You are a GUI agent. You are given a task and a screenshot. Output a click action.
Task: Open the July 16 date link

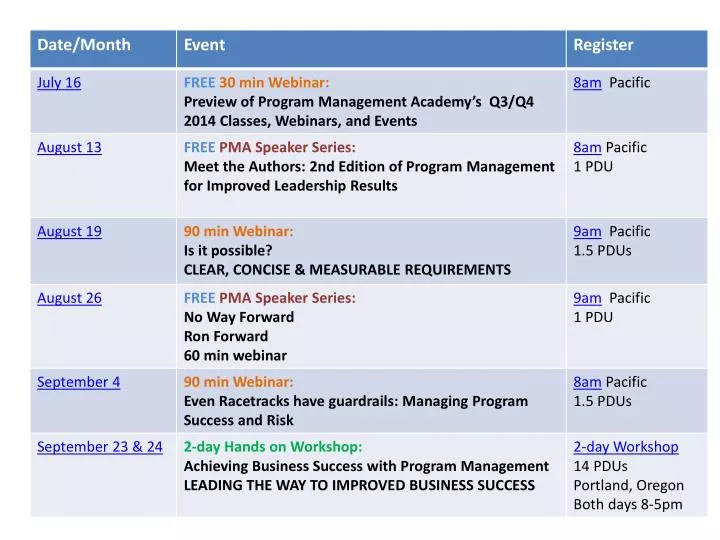click(x=59, y=83)
